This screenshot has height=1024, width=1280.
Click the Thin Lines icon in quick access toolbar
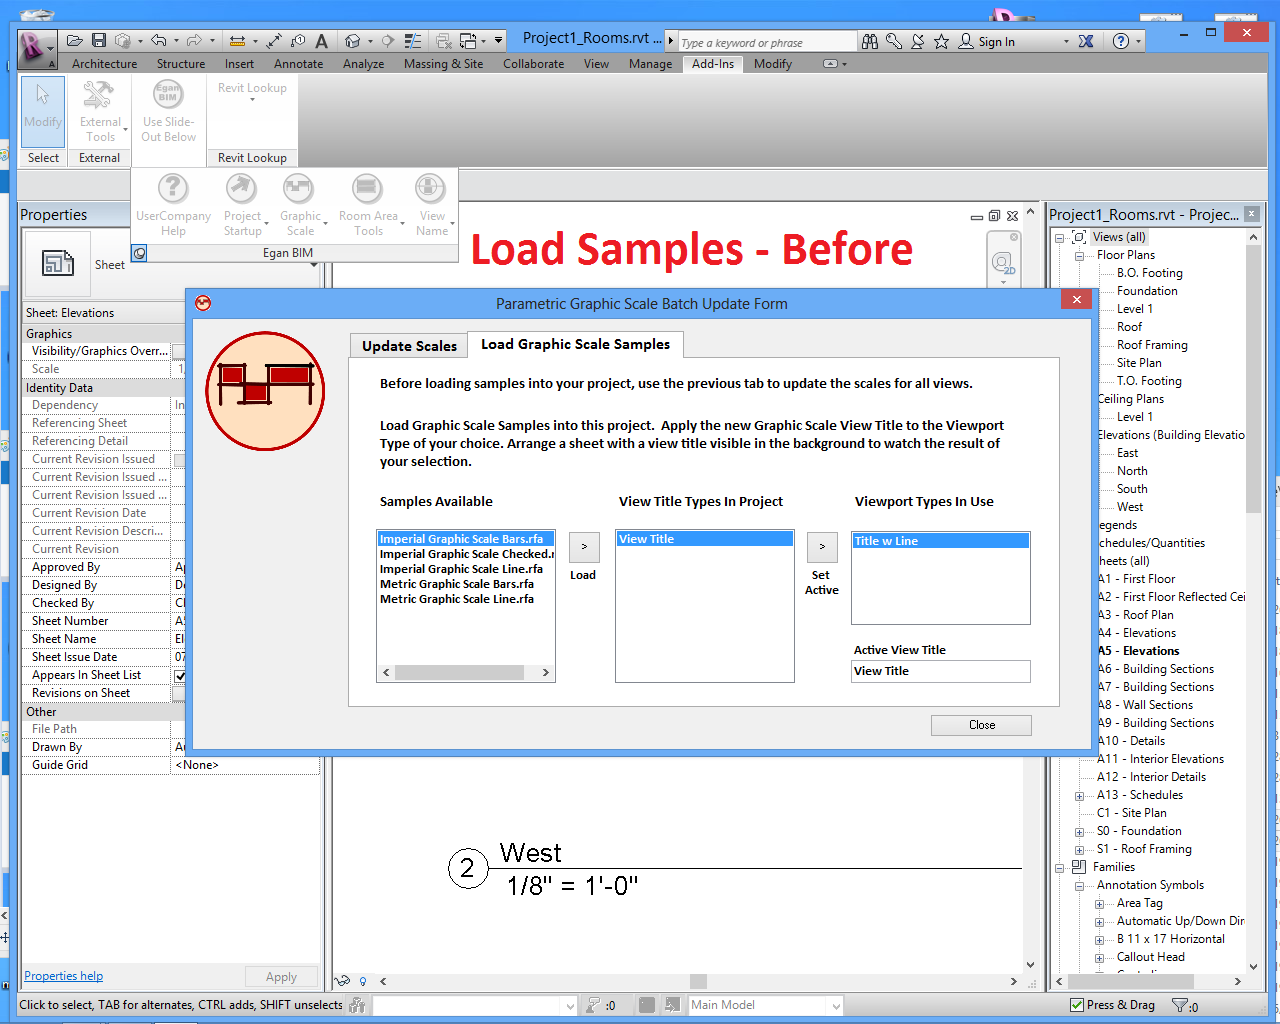point(413,41)
